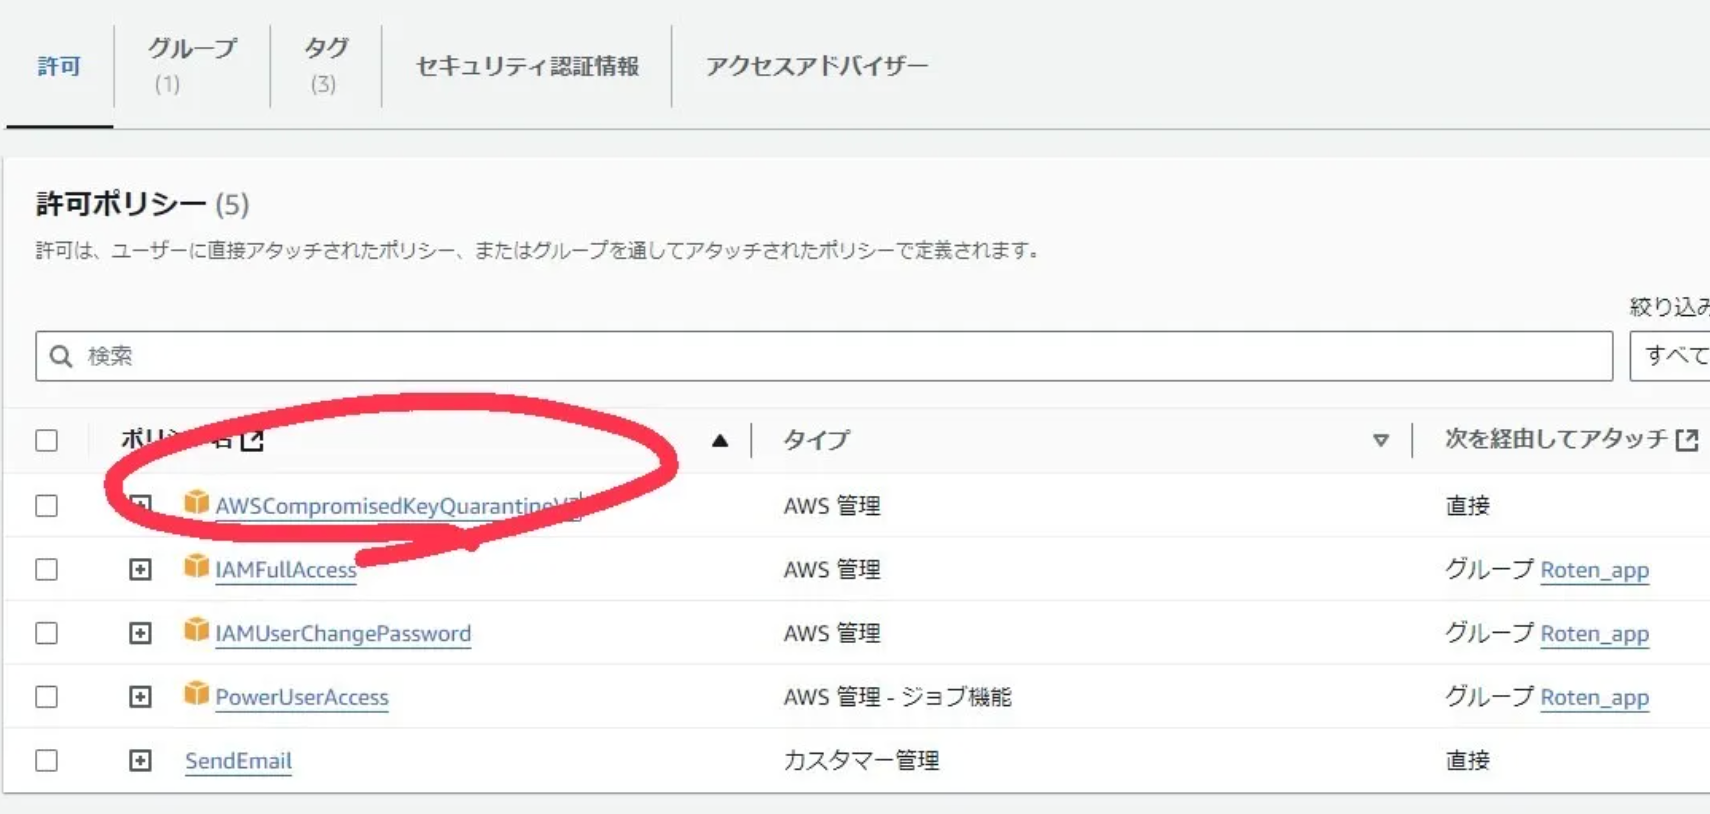Switch to the 許可 tab
Screen dimensions: 1710x814
pos(59,66)
